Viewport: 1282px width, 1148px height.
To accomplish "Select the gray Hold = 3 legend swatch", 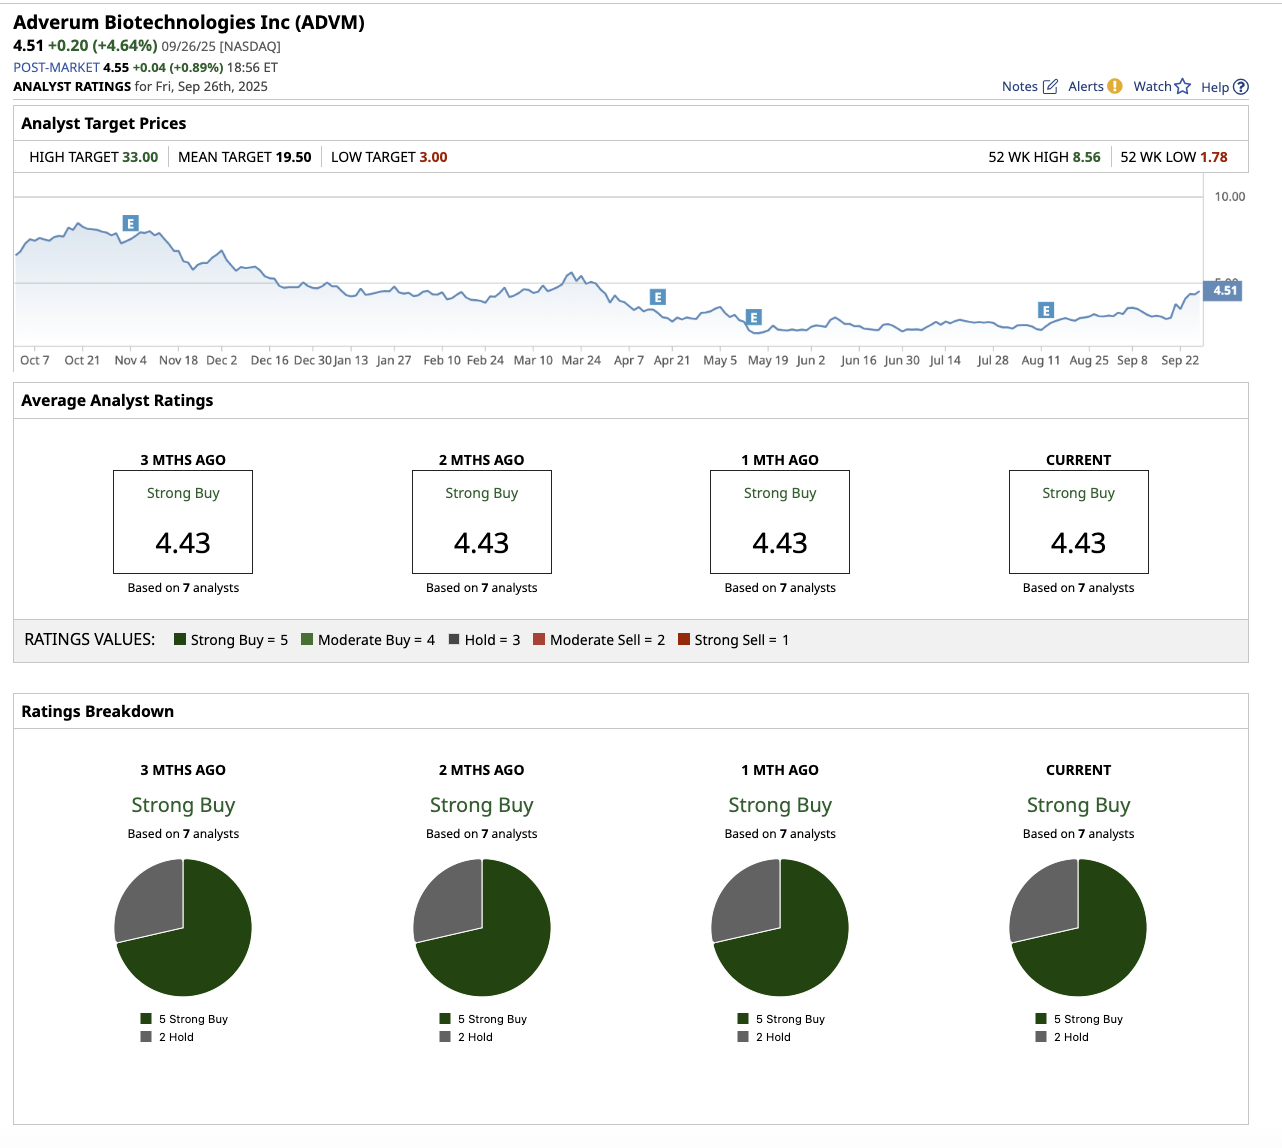I will coord(455,640).
